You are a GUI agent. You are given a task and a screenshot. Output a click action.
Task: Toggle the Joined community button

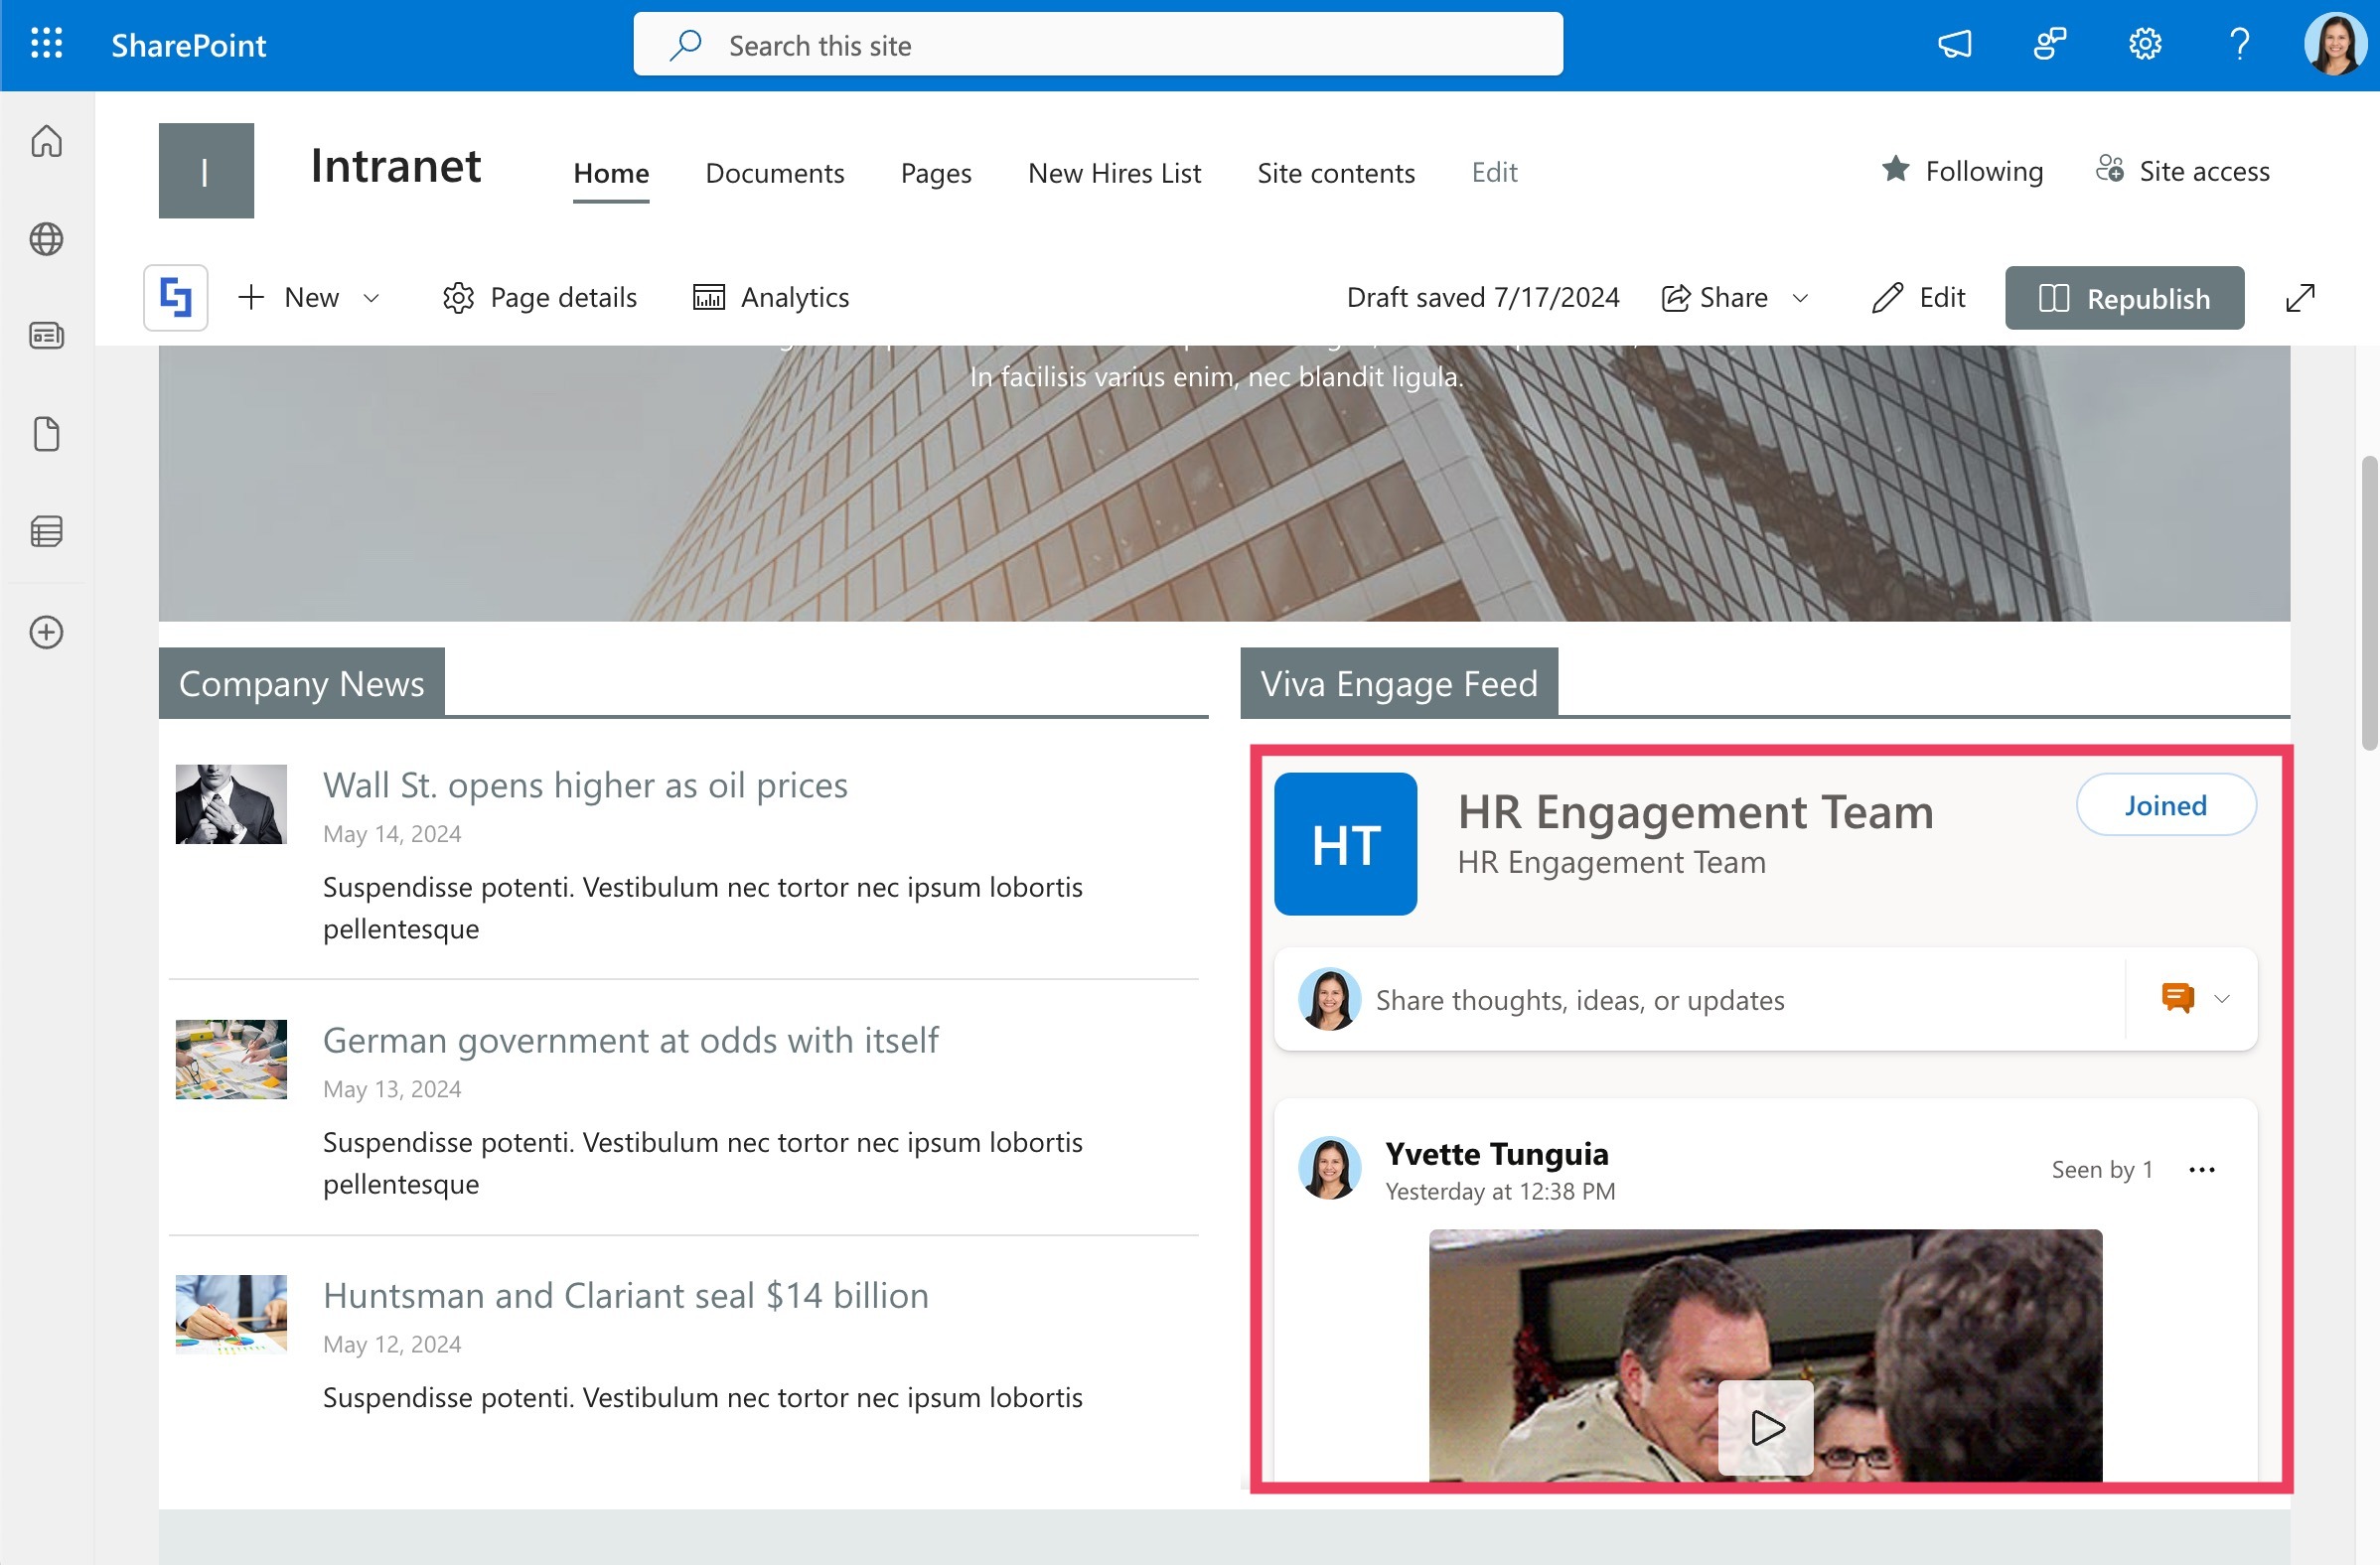2165,805
